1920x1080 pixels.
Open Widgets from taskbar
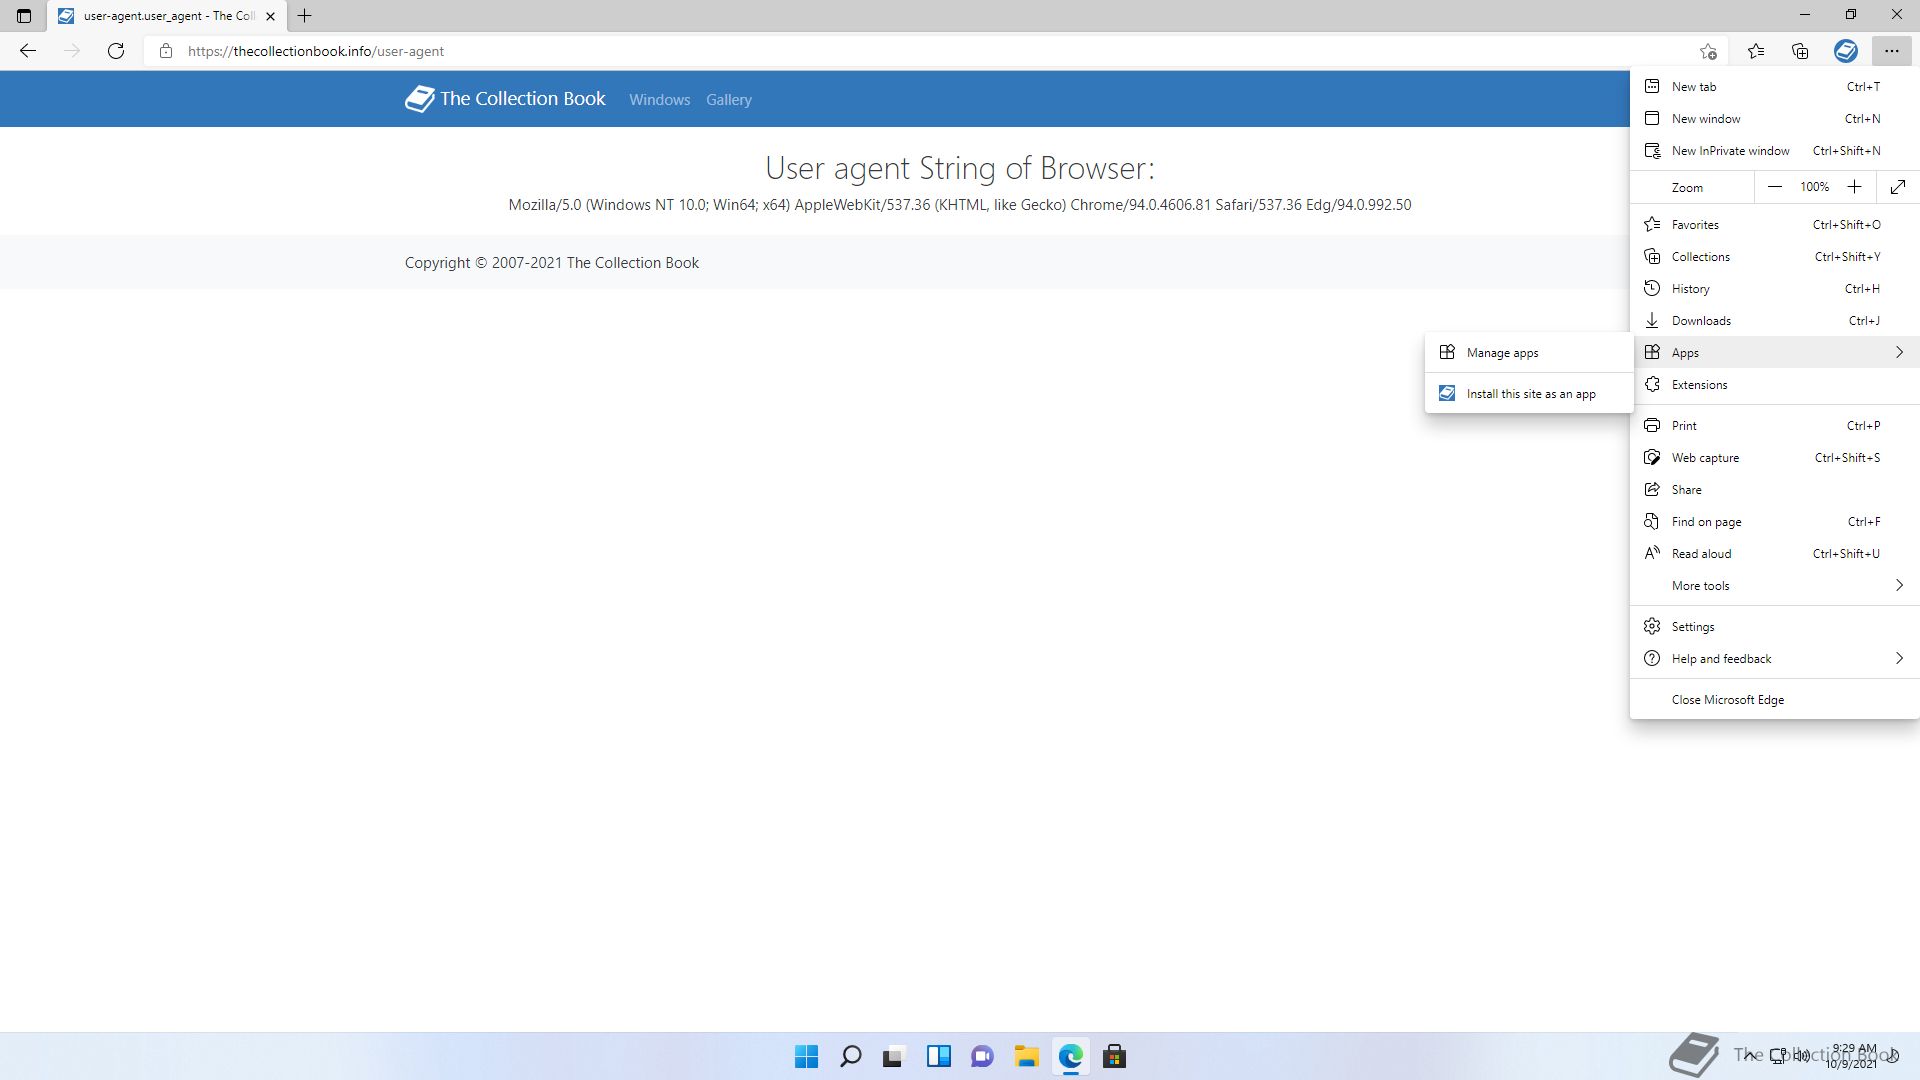coord(938,1057)
